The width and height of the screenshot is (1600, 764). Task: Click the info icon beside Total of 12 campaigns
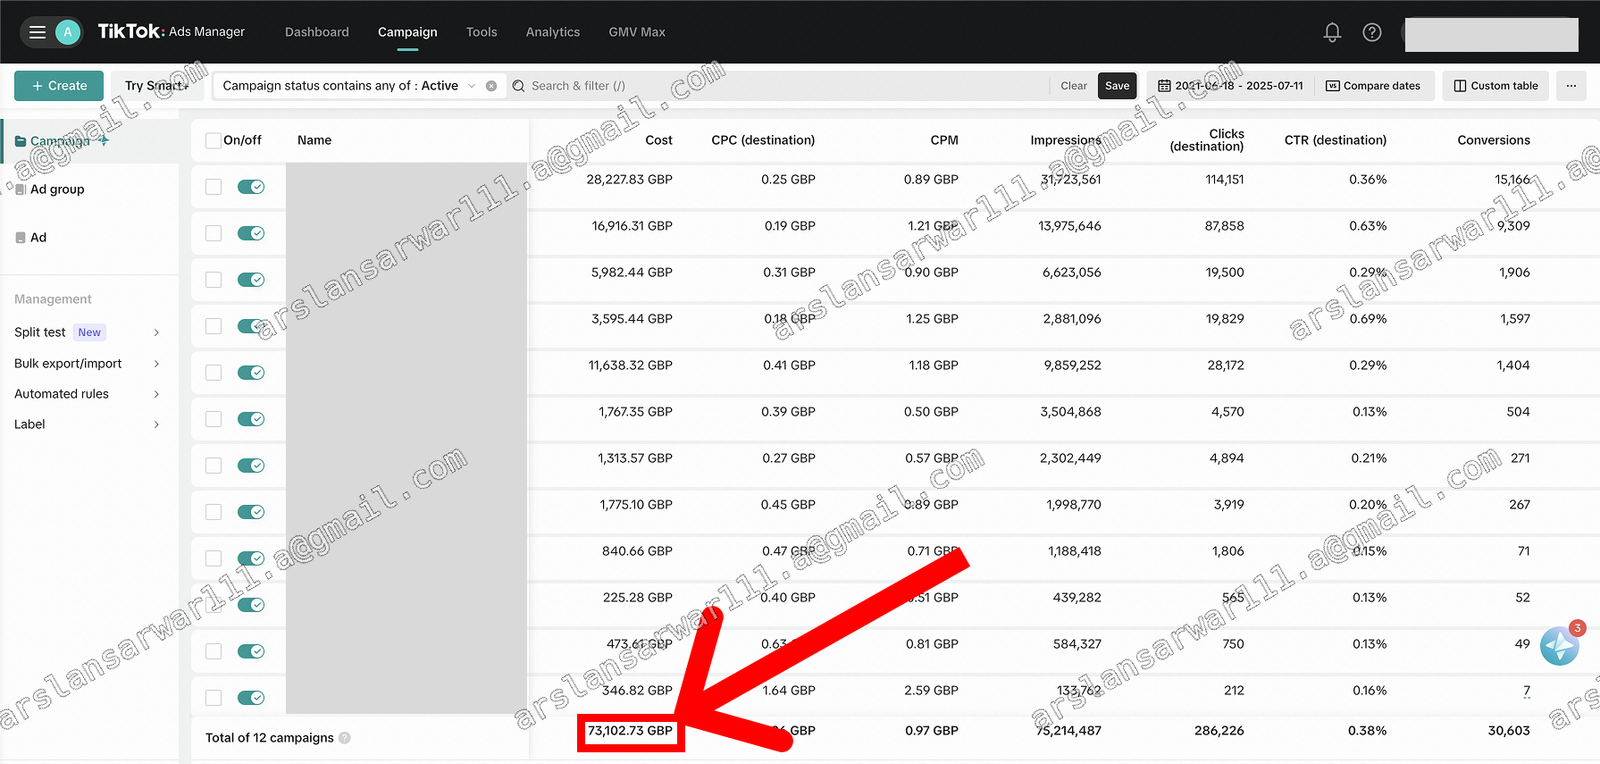point(344,738)
